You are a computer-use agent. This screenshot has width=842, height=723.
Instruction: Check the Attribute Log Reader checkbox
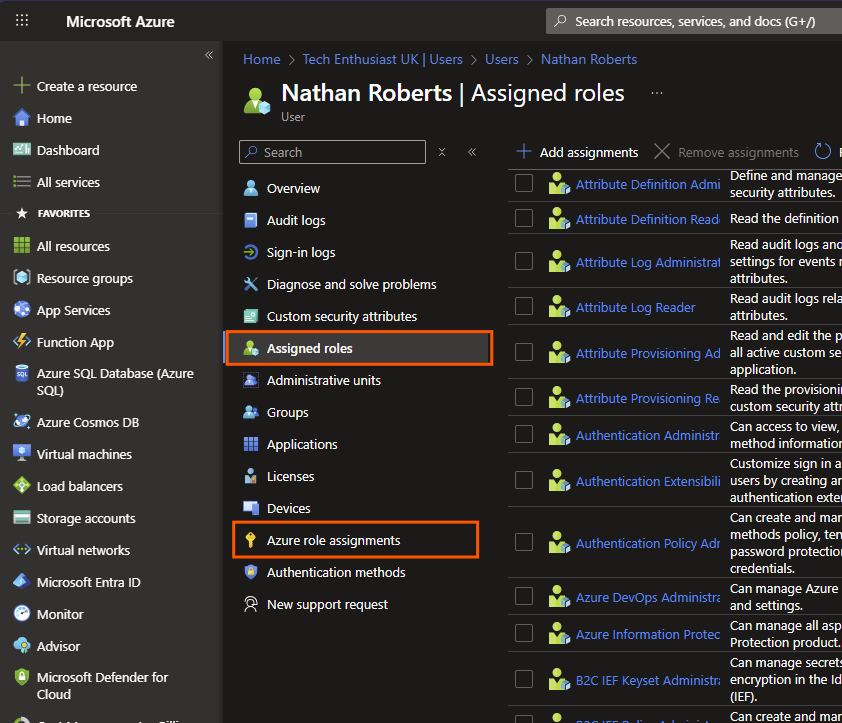tap(524, 307)
